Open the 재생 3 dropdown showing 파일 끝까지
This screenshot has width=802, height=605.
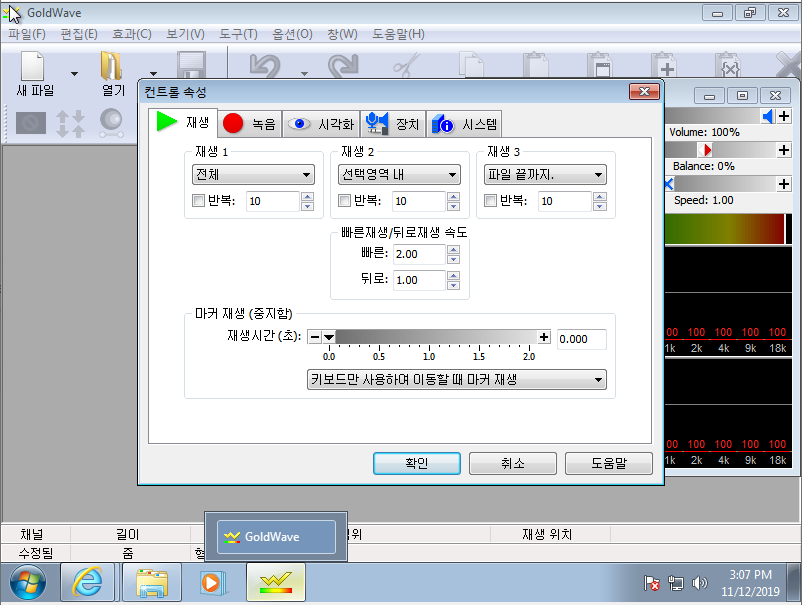coord(545,175)
